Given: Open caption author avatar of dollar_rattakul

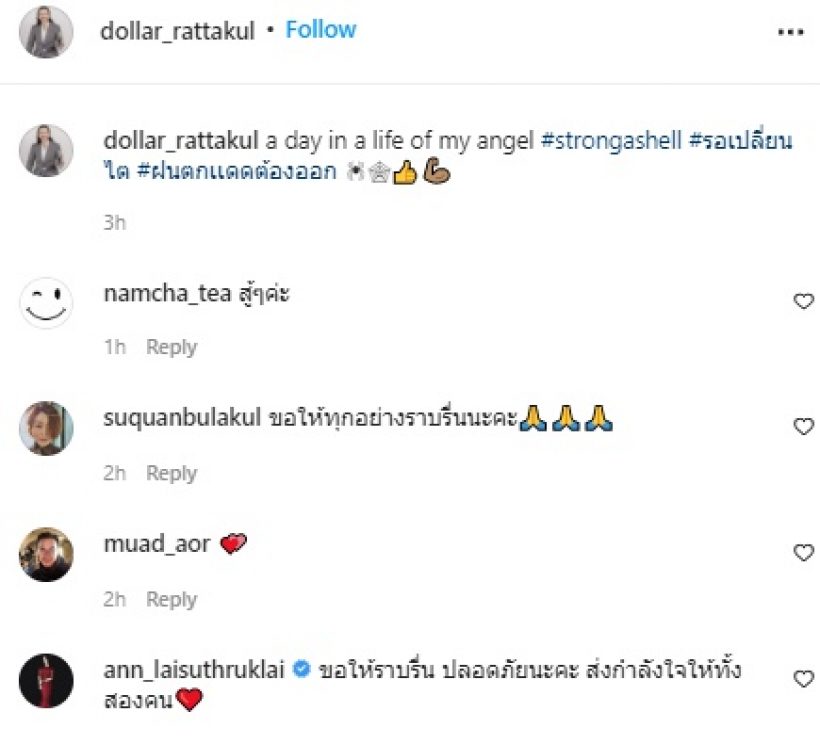Looking at the screenshot, I should tap(46, 151).
